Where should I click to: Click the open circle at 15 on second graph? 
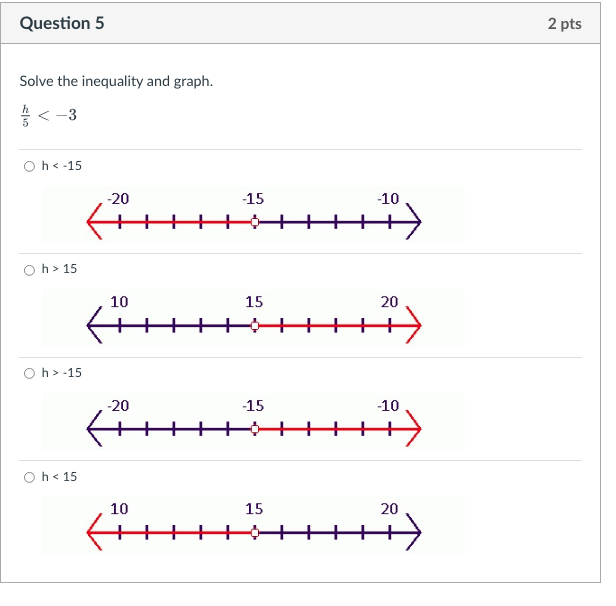(x=255, y=326)
